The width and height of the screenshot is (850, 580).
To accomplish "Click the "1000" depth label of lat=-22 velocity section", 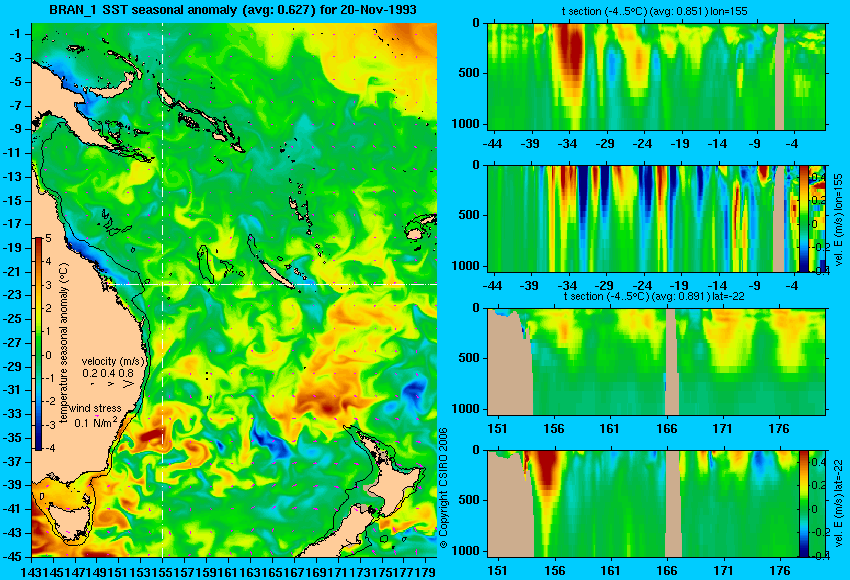I will pyautogui.click(x=466, y=551).
